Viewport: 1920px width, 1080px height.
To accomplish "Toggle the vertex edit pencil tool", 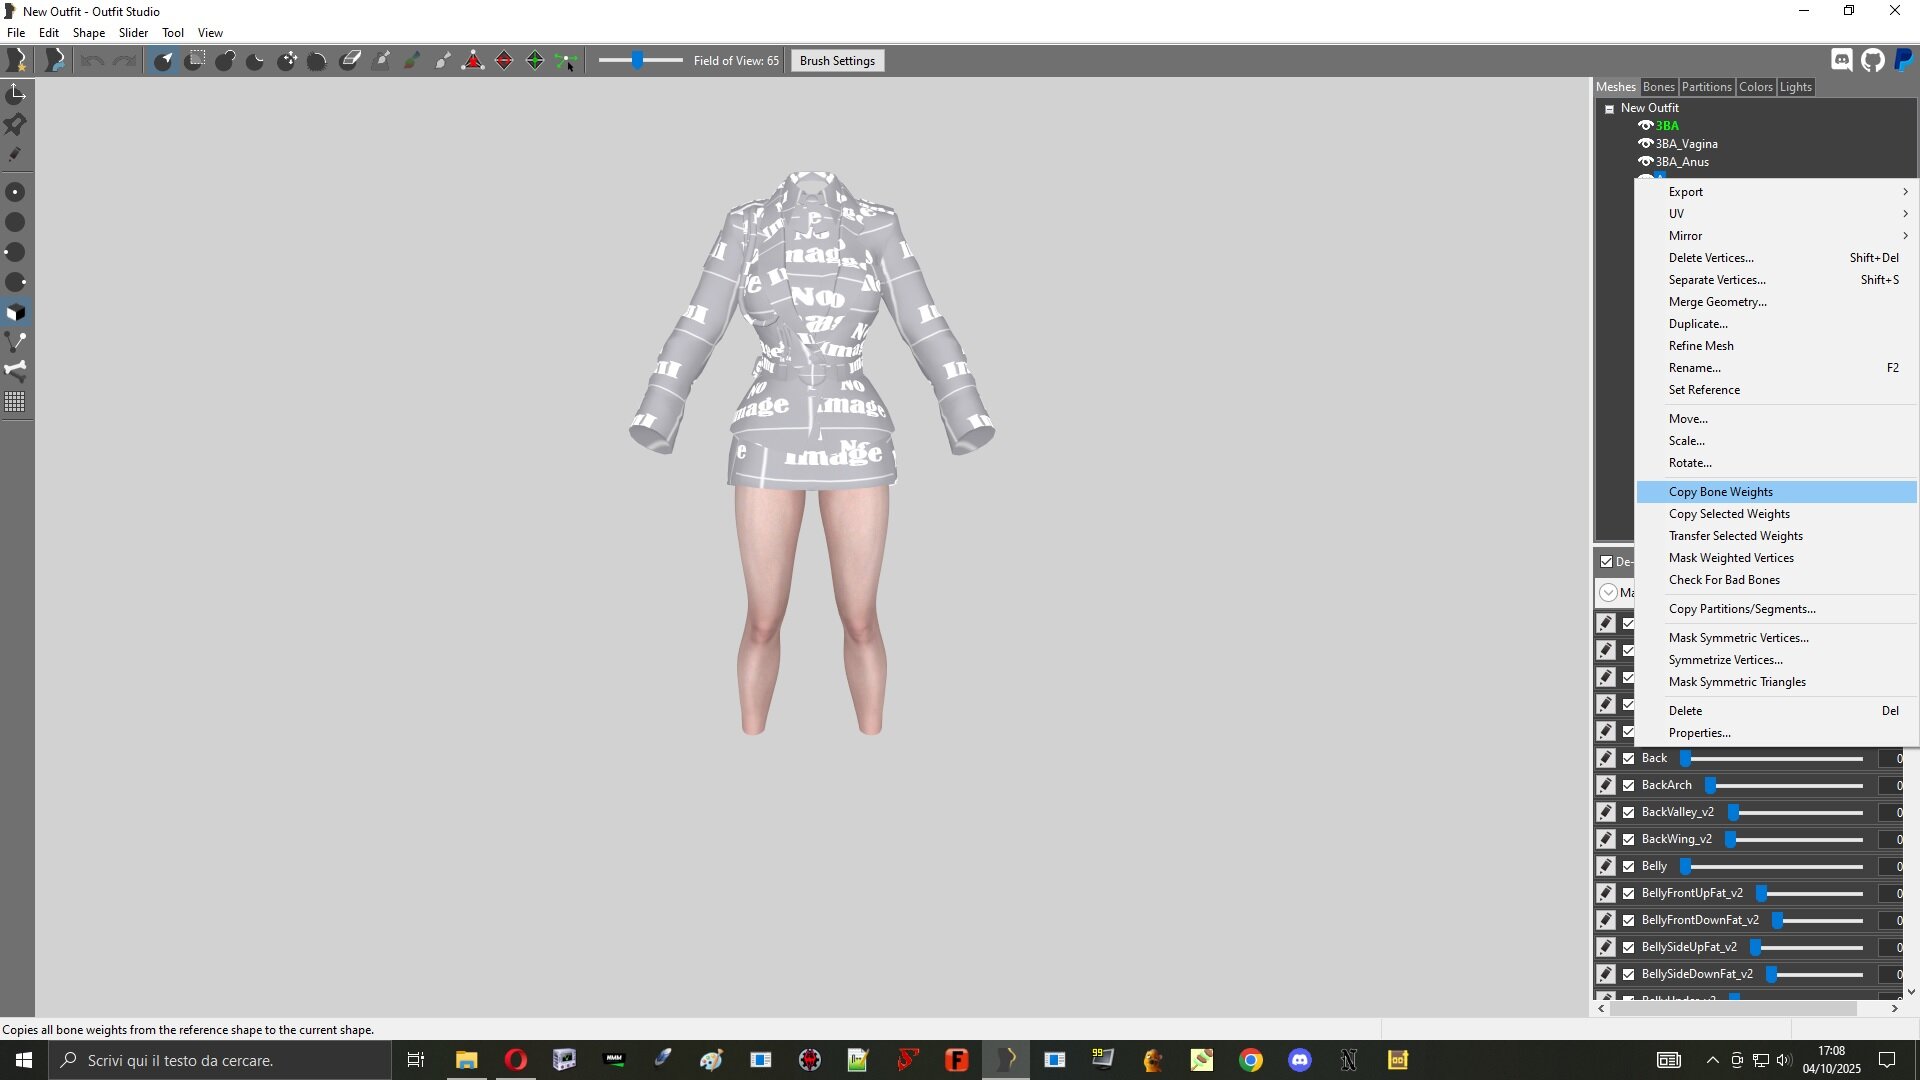I will tap(16, 154).
